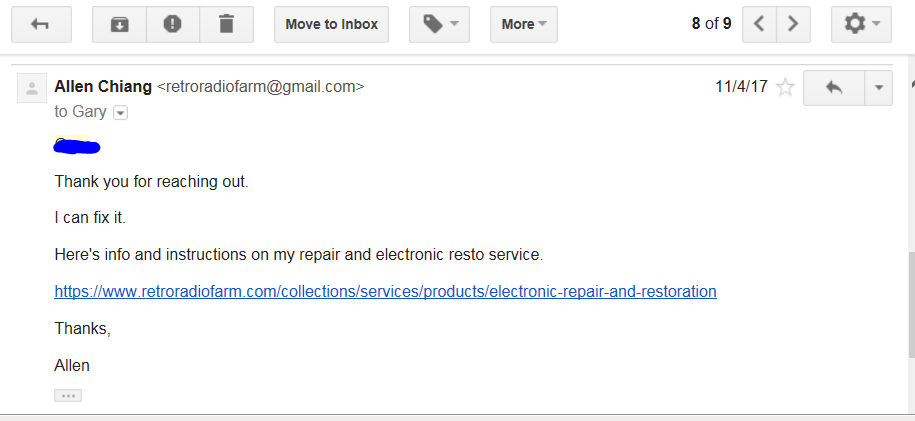This screenshot has width=915, height=421.
Task: Click the back arrow button
Action: (x=41, y=25)
